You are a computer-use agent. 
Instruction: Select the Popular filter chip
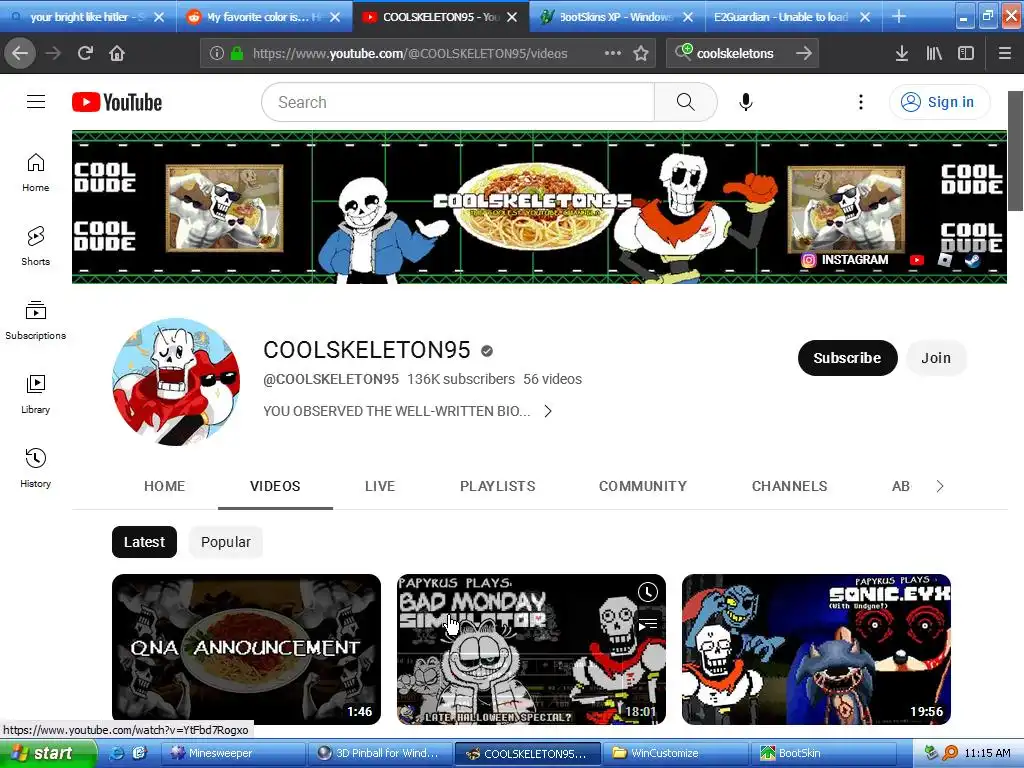[x=226, y=542]
